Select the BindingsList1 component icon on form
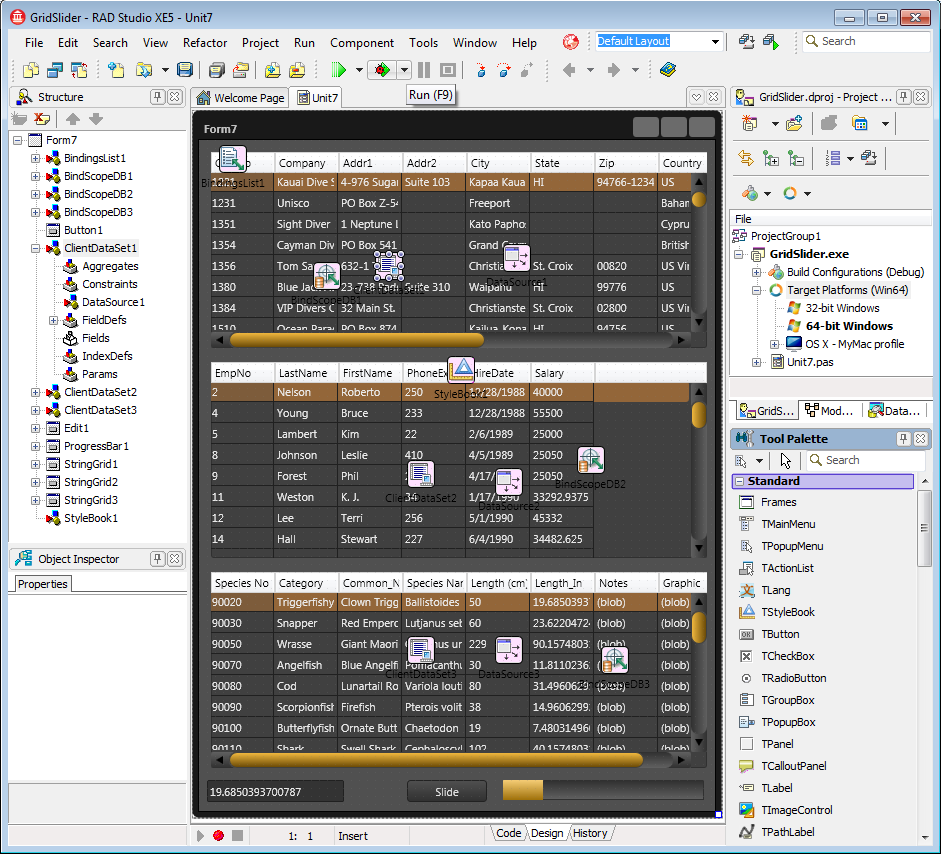 (232, 159)
